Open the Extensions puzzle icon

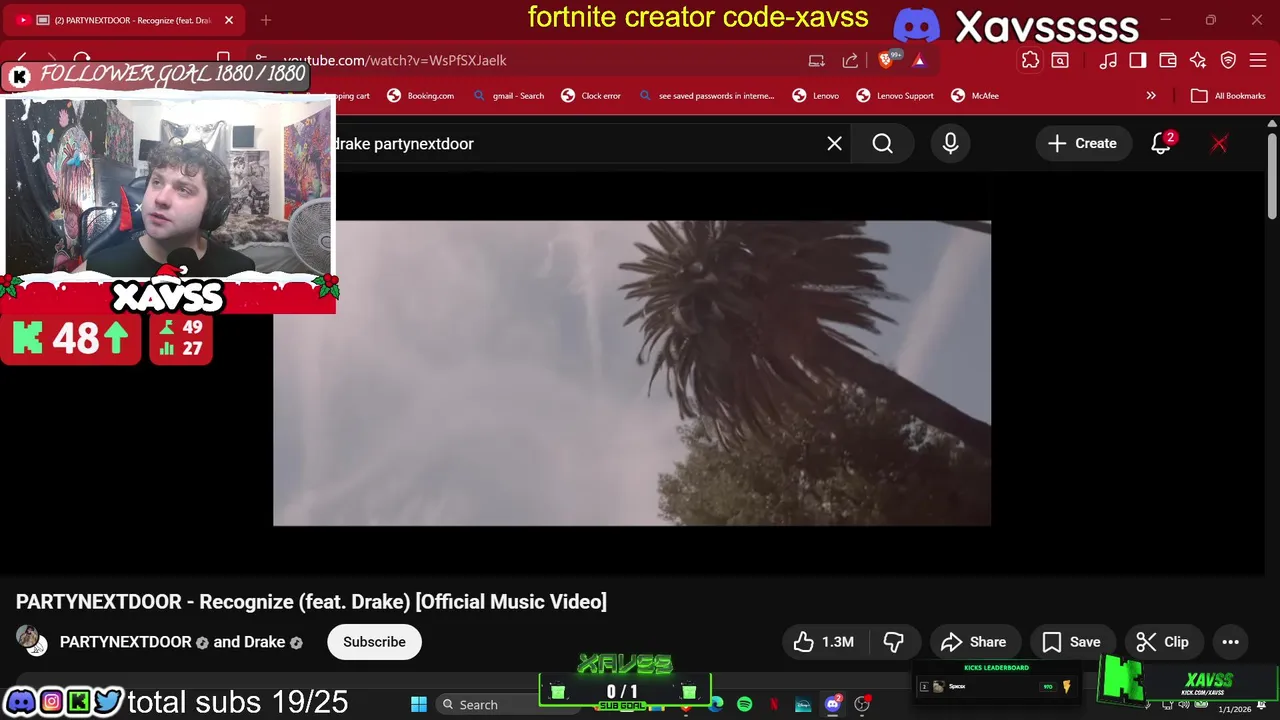[x=1030, y=60]
